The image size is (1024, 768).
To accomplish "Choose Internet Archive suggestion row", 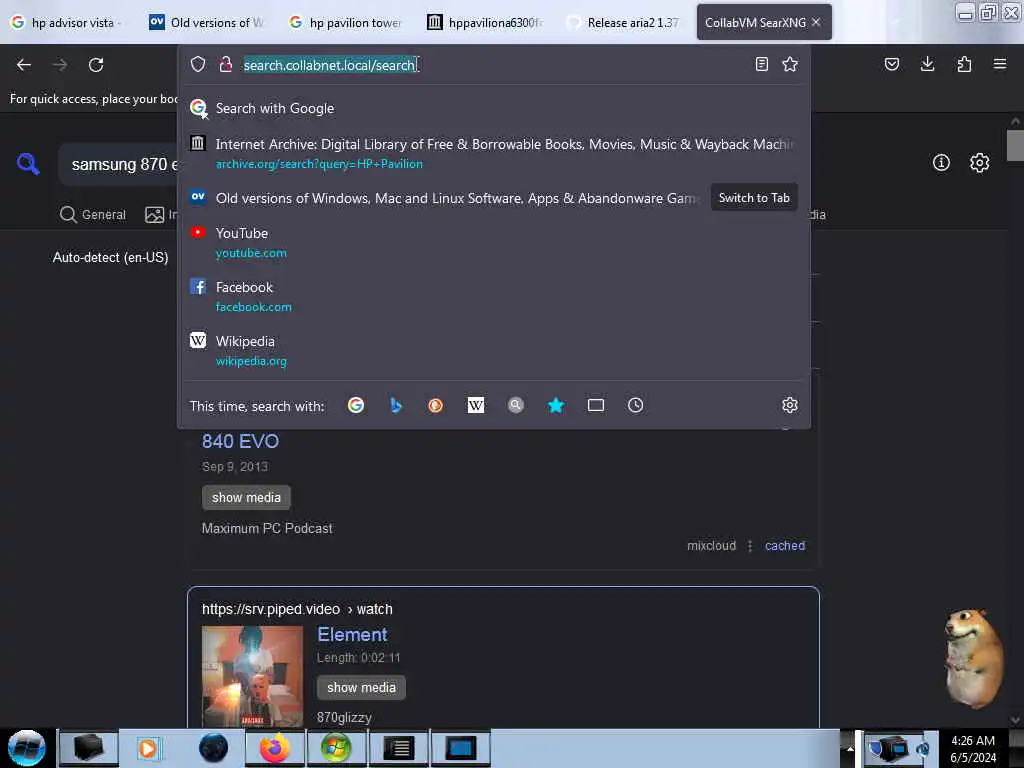I will coord(494,153).
